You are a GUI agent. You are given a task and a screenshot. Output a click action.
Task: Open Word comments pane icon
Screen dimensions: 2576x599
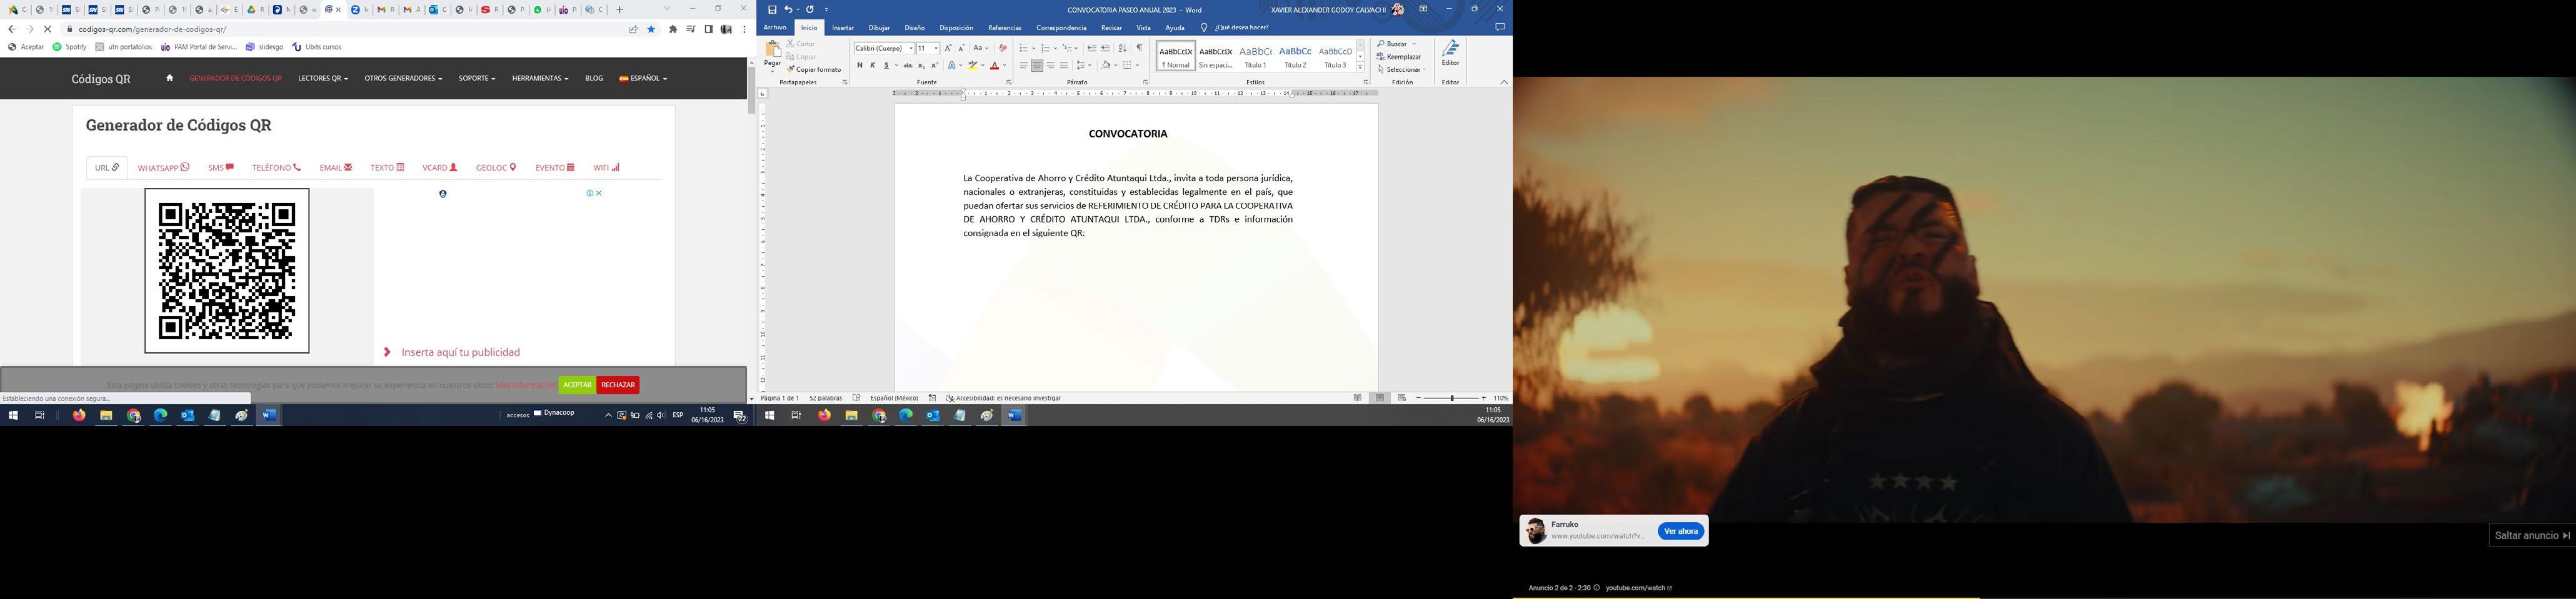(x=1500, y=27)
